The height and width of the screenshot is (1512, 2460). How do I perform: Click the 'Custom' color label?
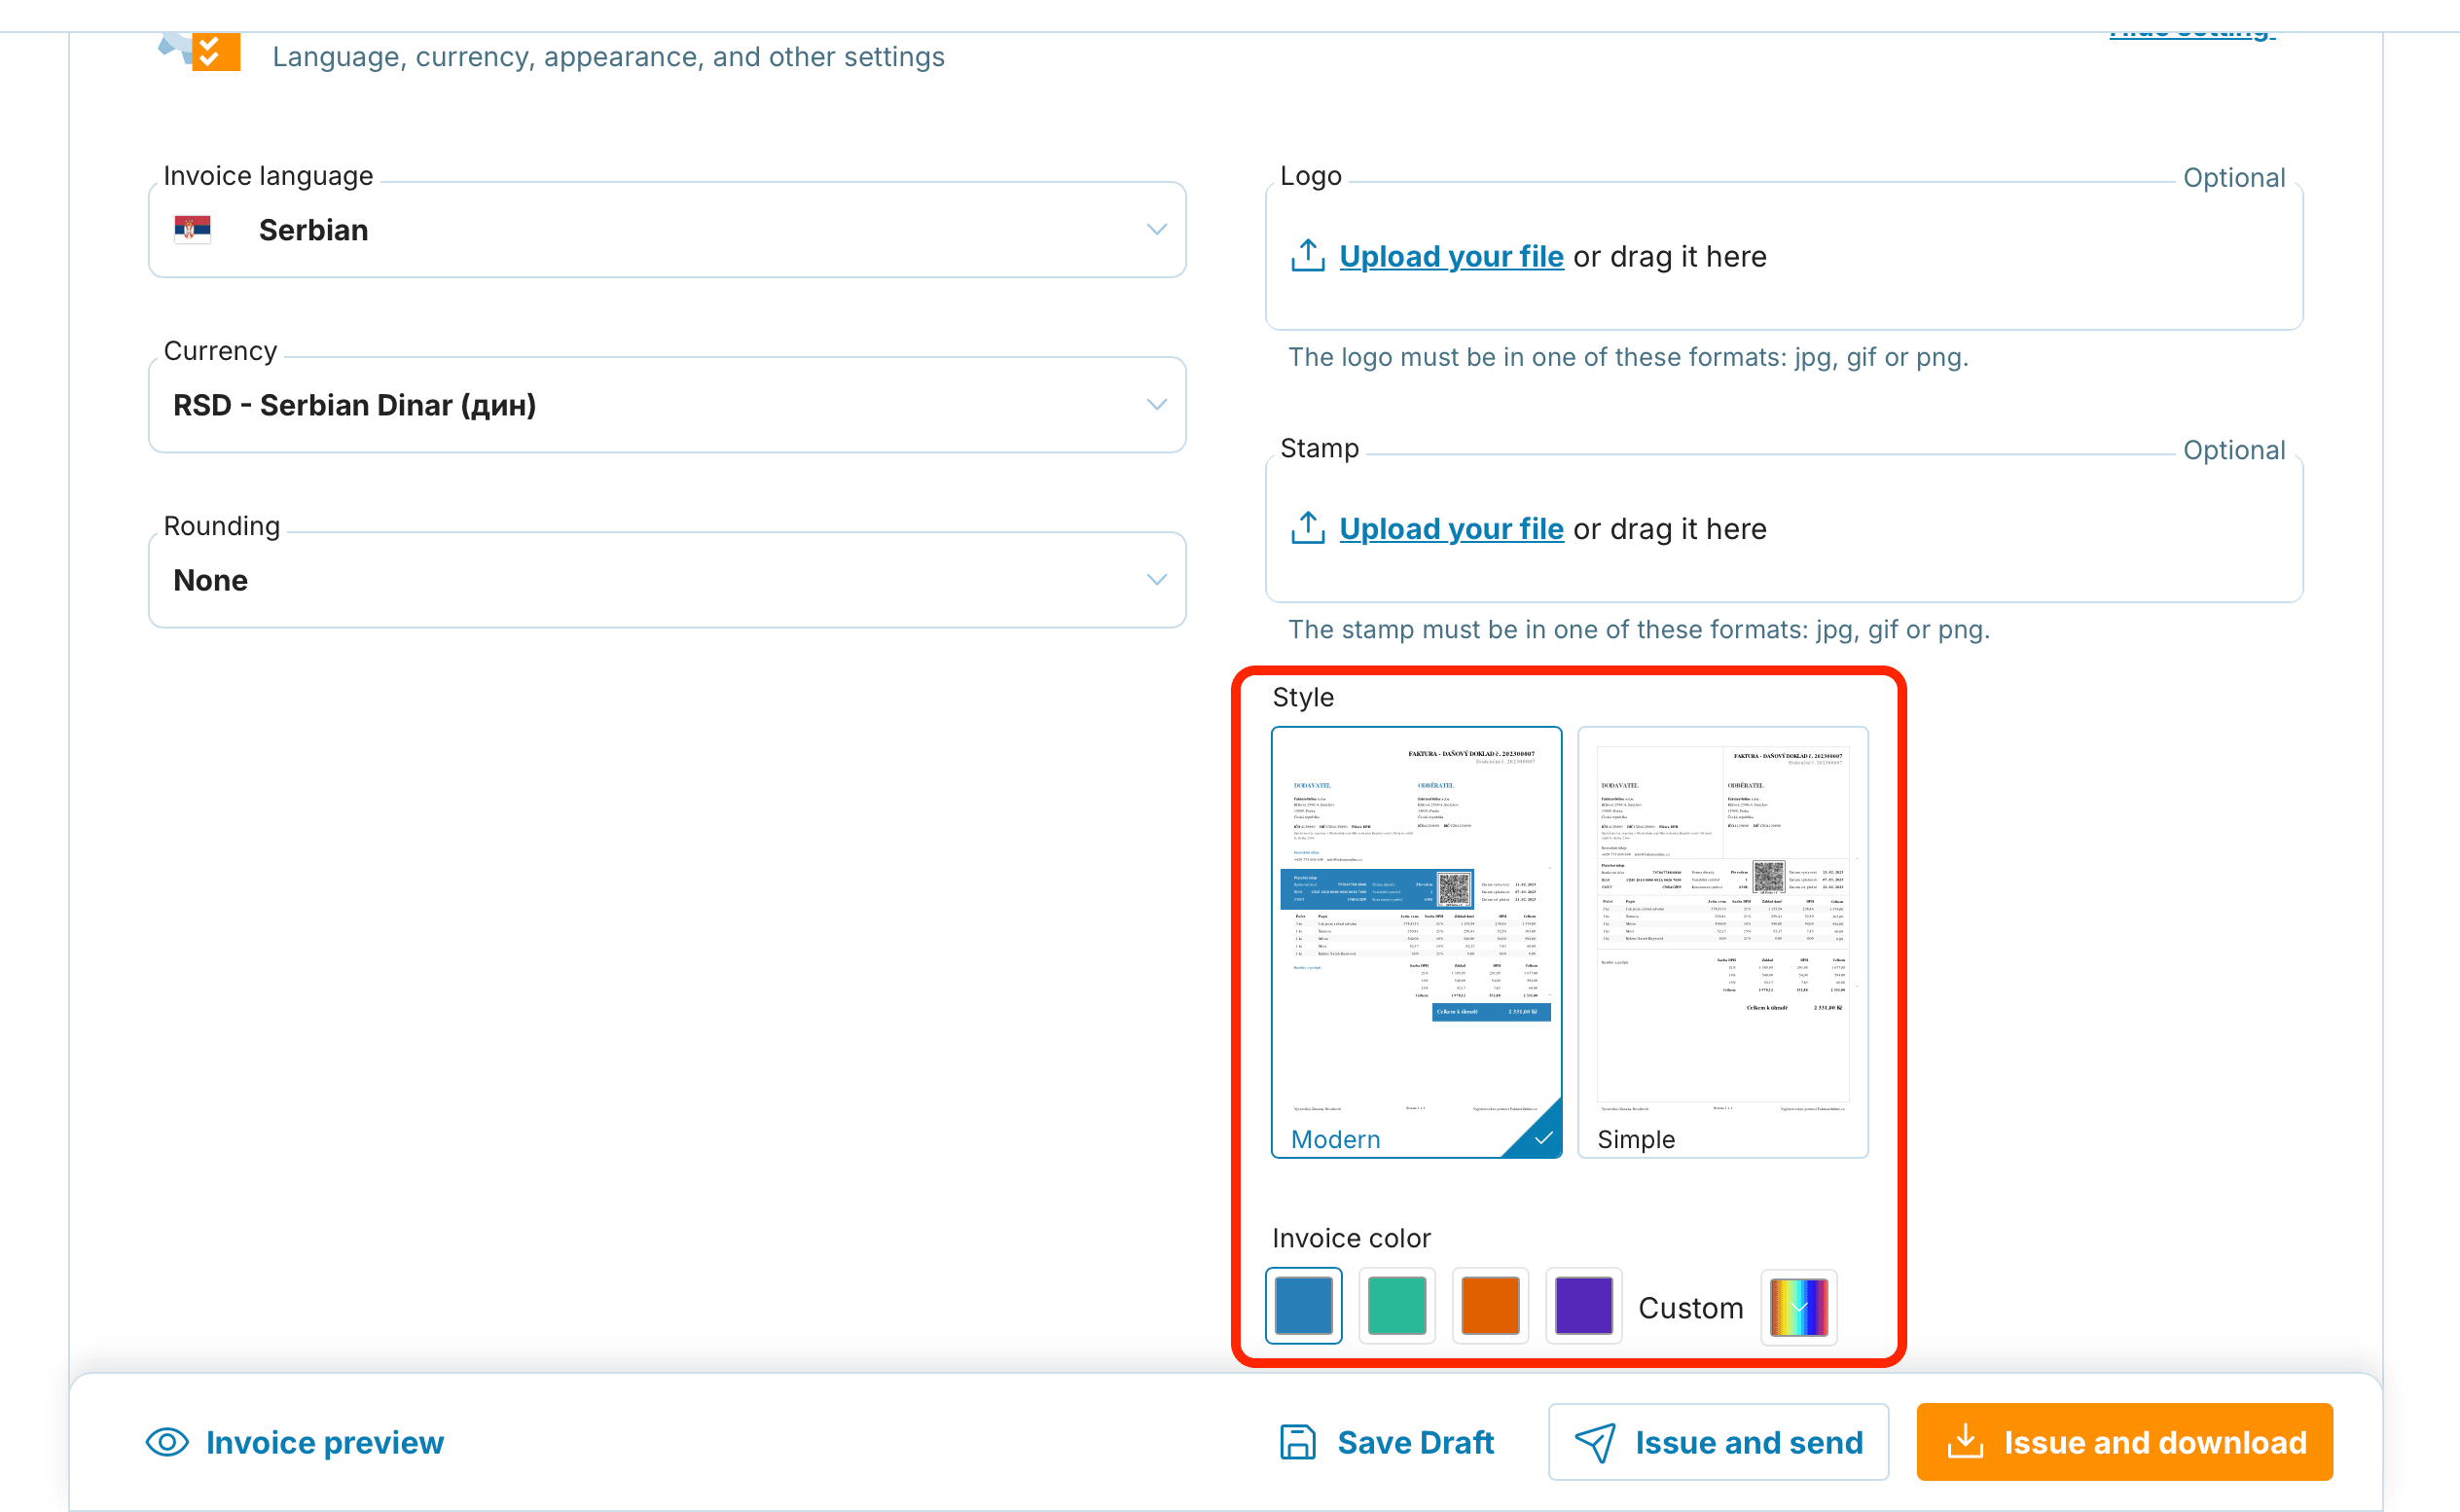click(1690, 1308)
